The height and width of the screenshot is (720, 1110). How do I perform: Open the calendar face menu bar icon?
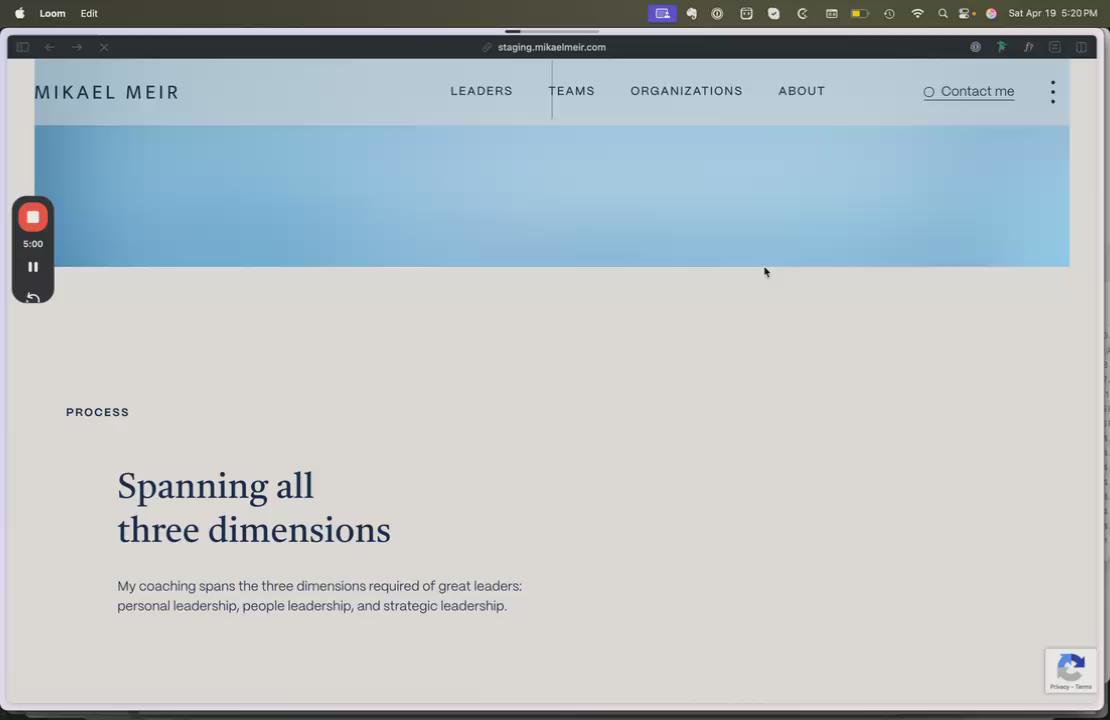click(746, 13)
